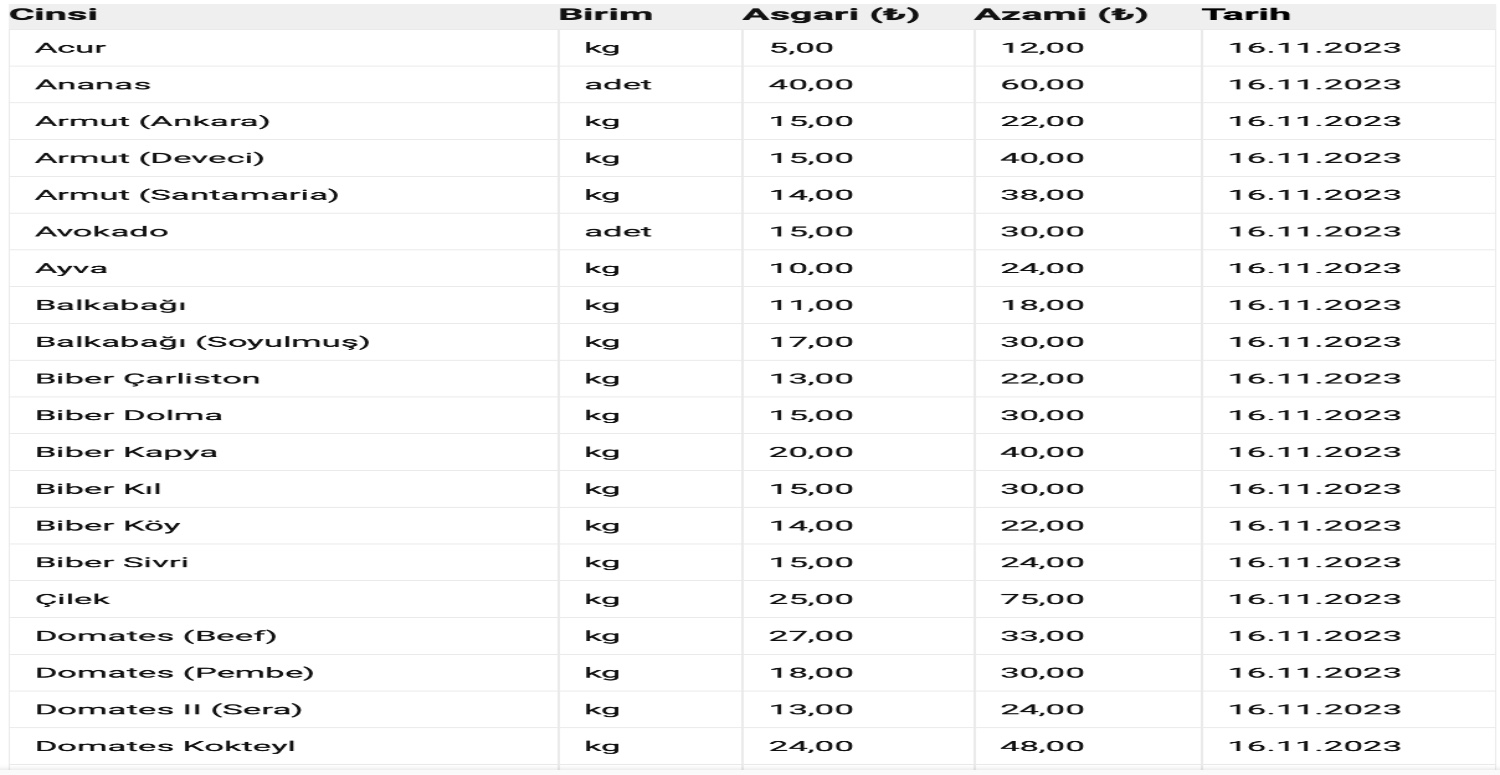Viewport: 1500px width, 775px height.
Task: Sort by the Azami (₺) header
Action: click(x=1060, y=15)
